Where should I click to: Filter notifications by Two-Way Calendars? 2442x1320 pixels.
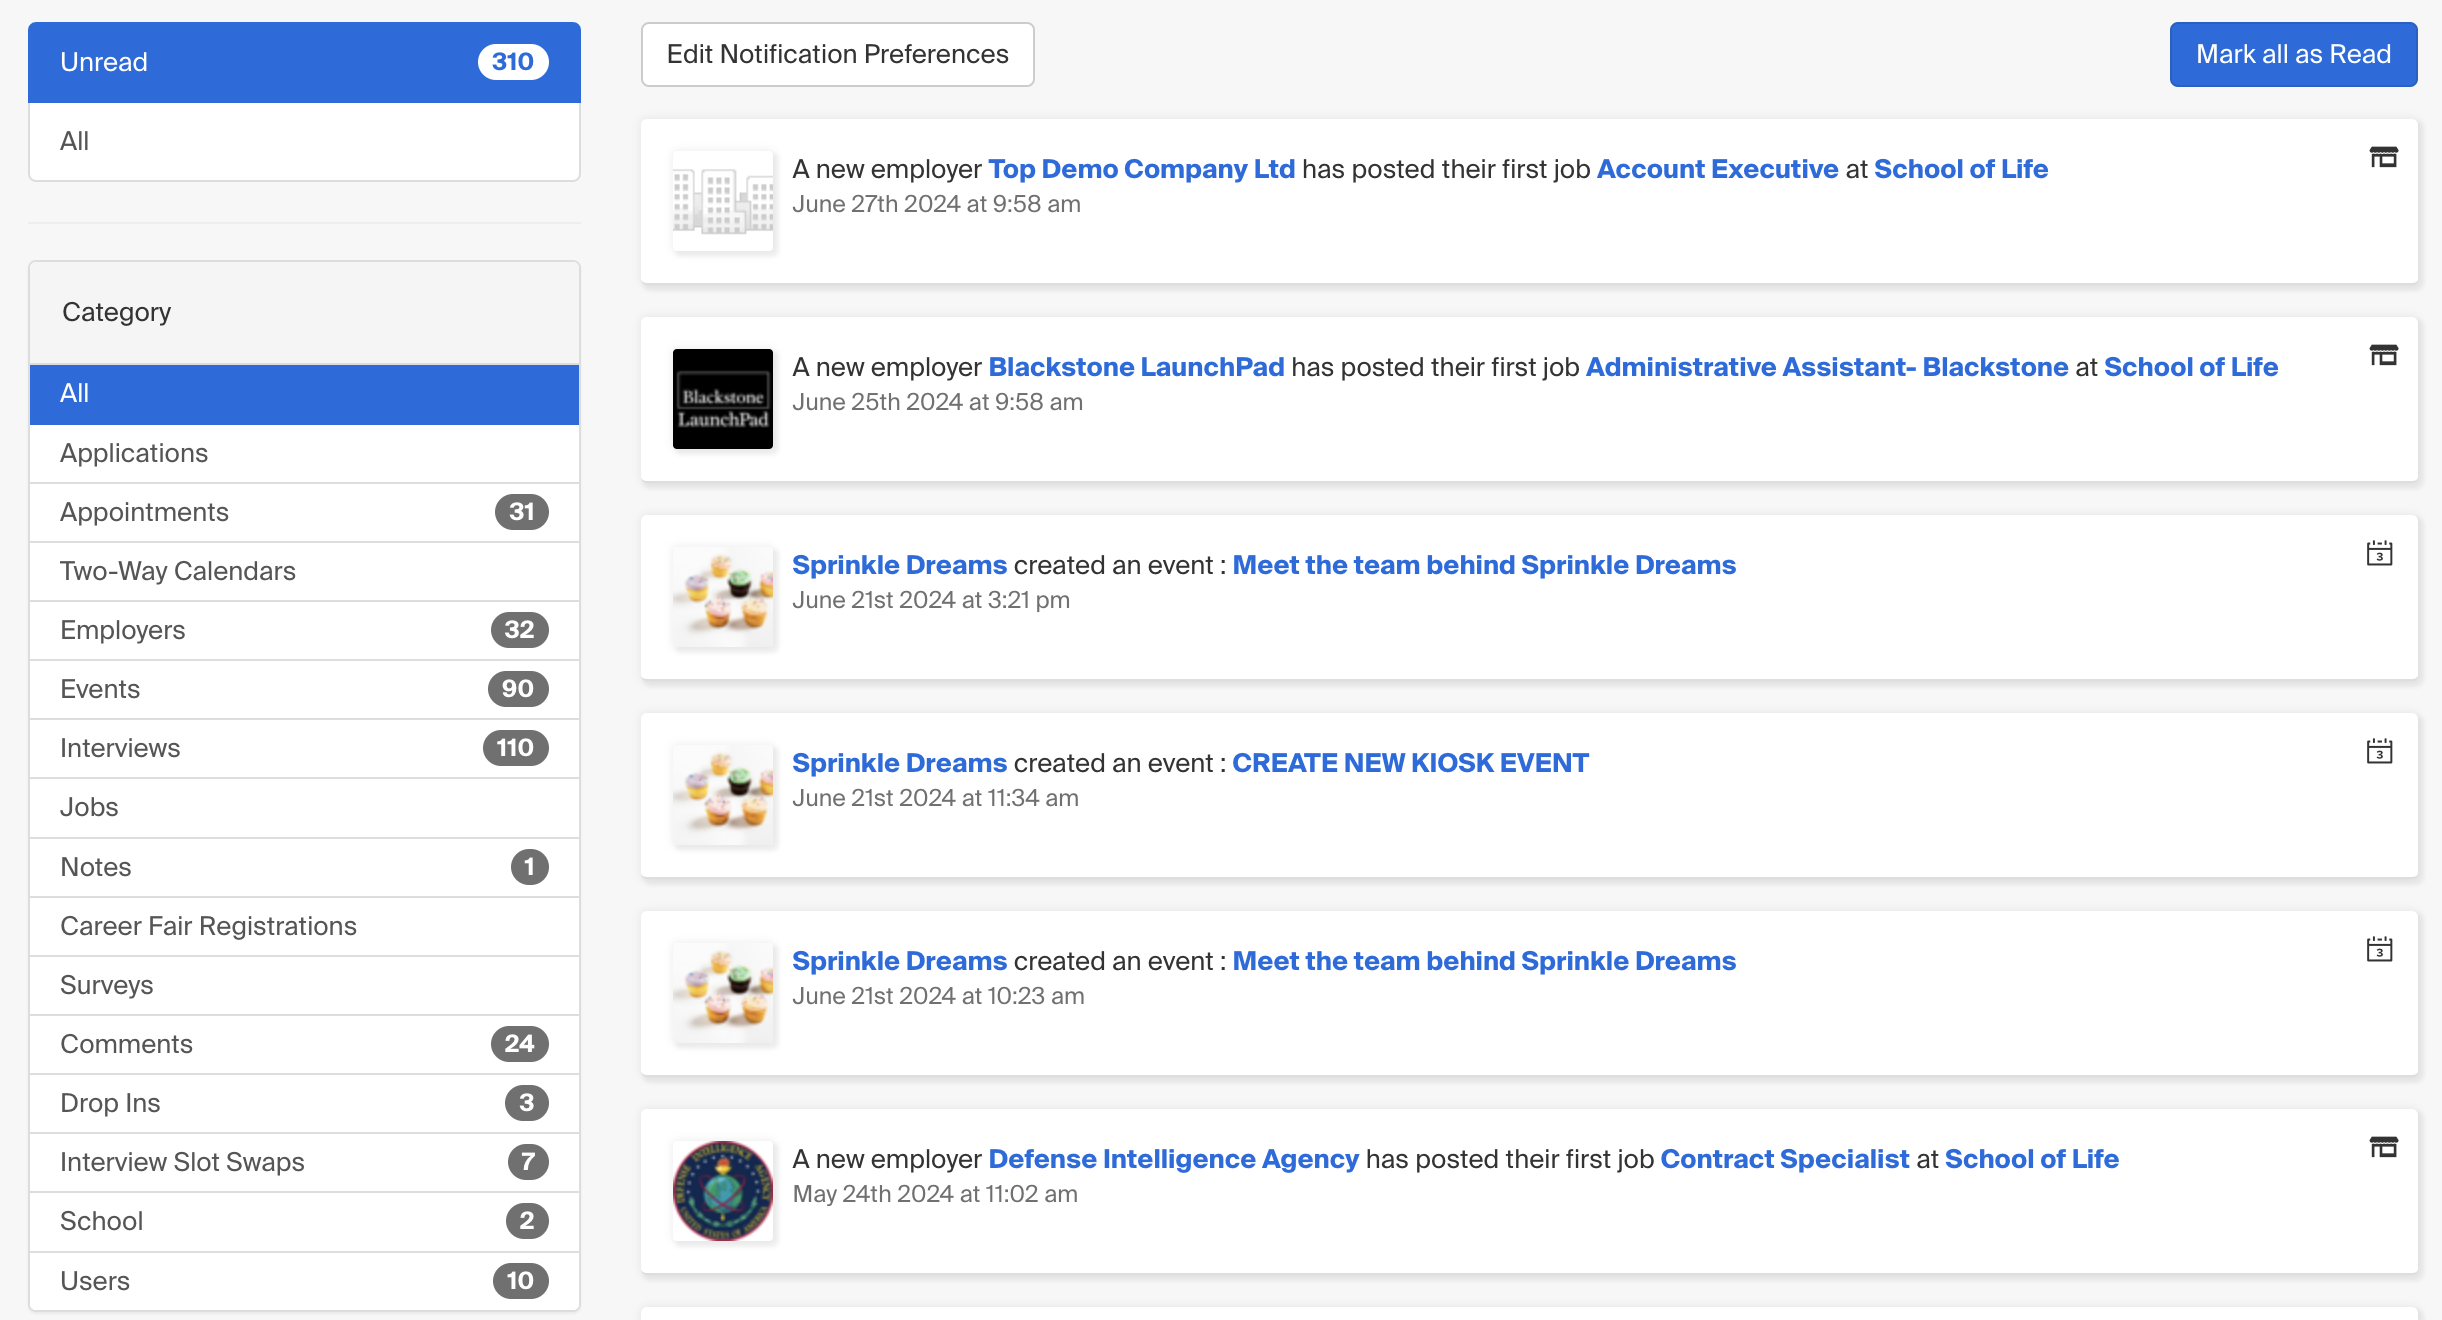coord(304,571)
